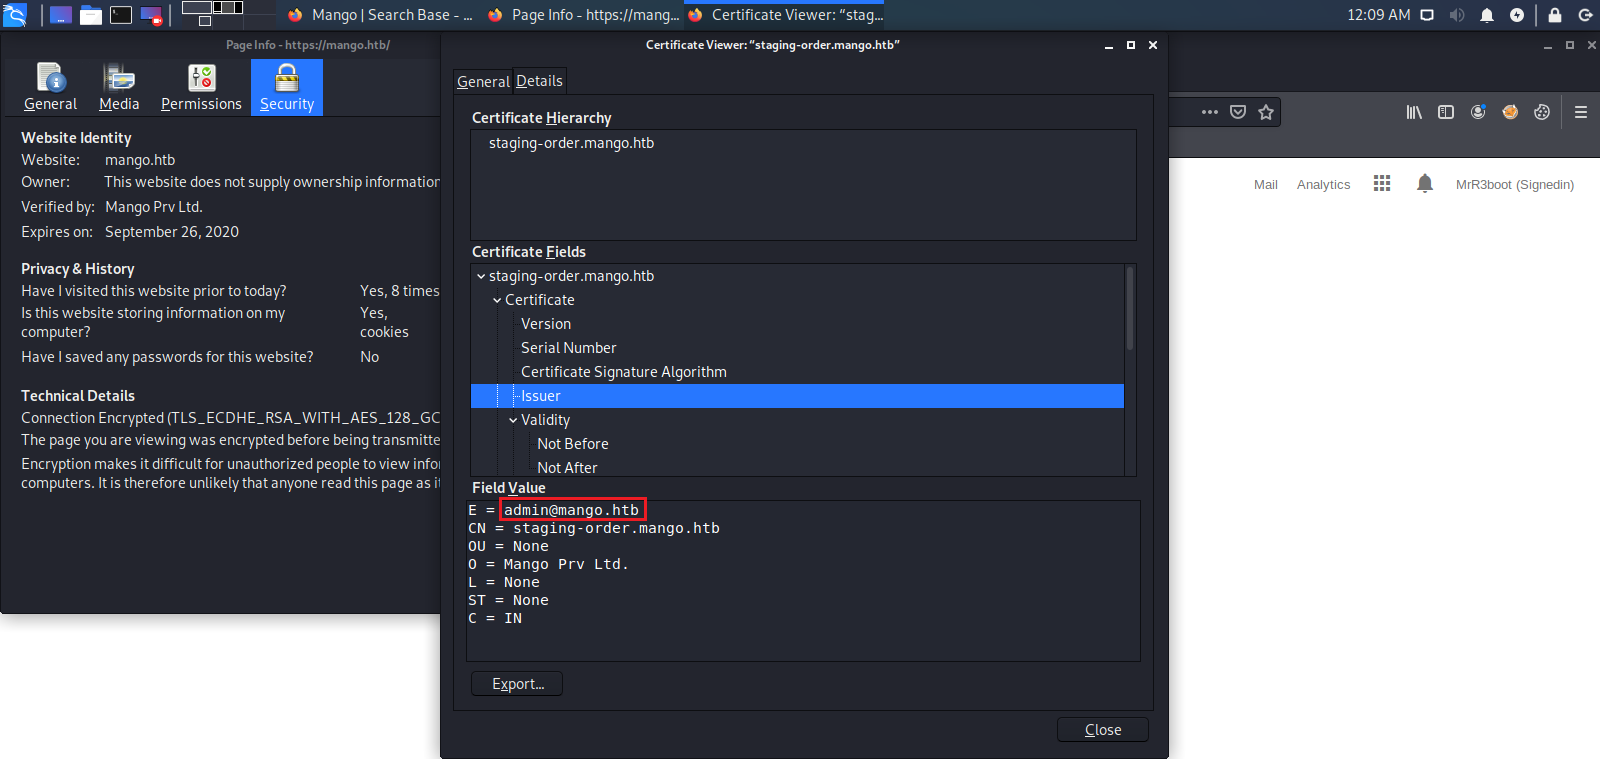Switch workspace using the workspace pager
The width and height of the screenshot is (1600, 759).
coord(213,13)
